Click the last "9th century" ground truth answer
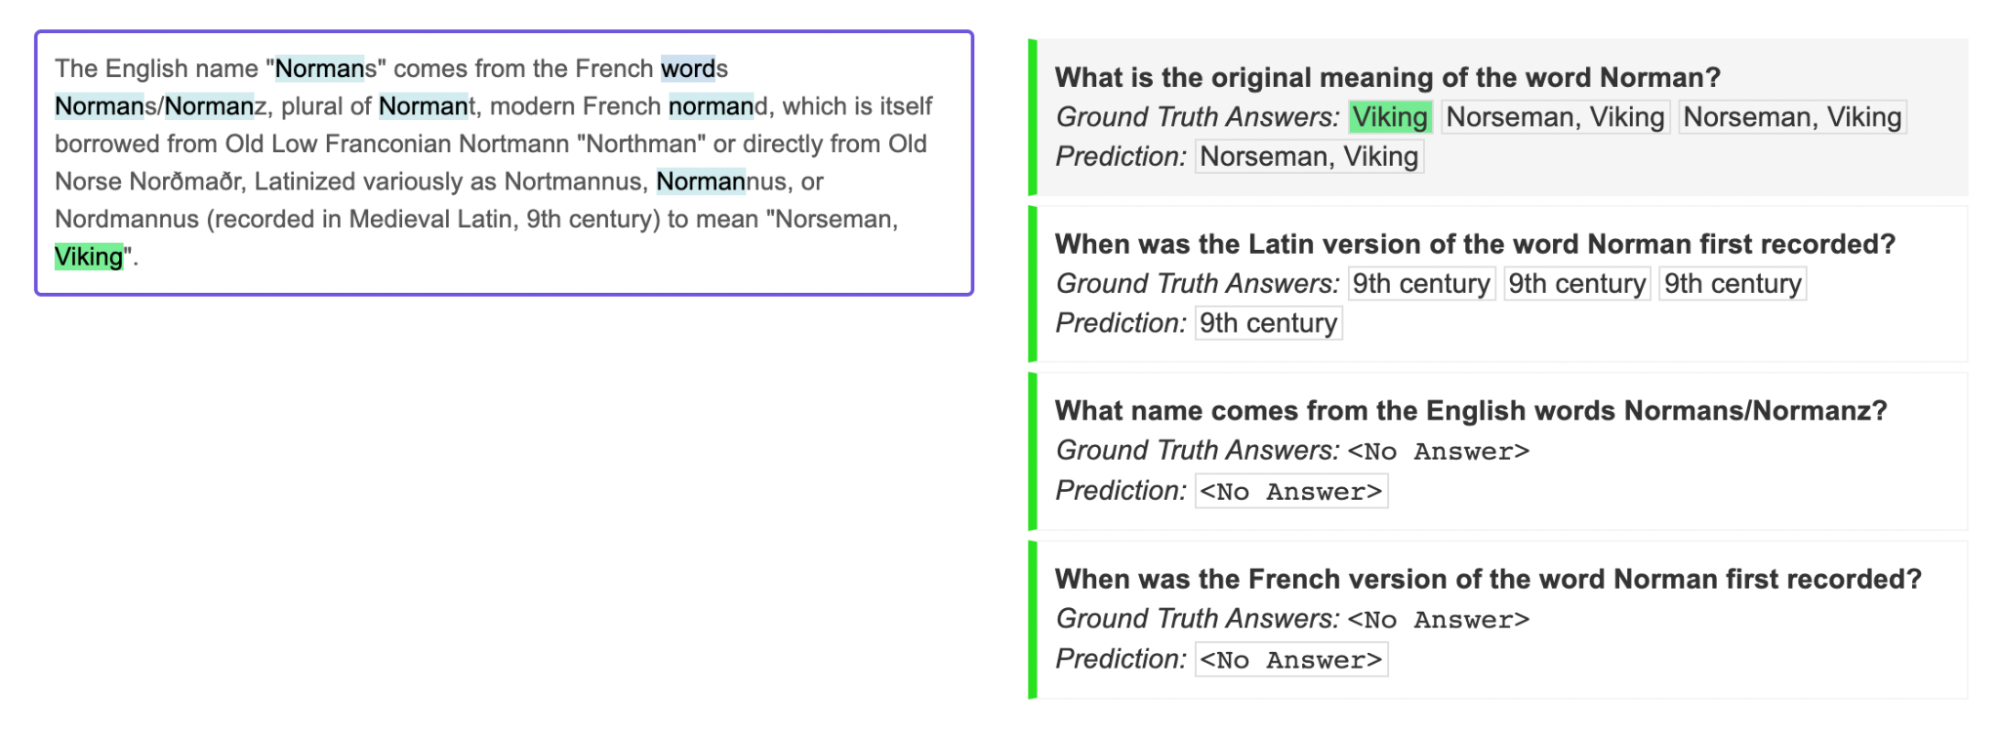Image resolution: width=1999 pixels, height=732 pixels. pos(1732,284)
